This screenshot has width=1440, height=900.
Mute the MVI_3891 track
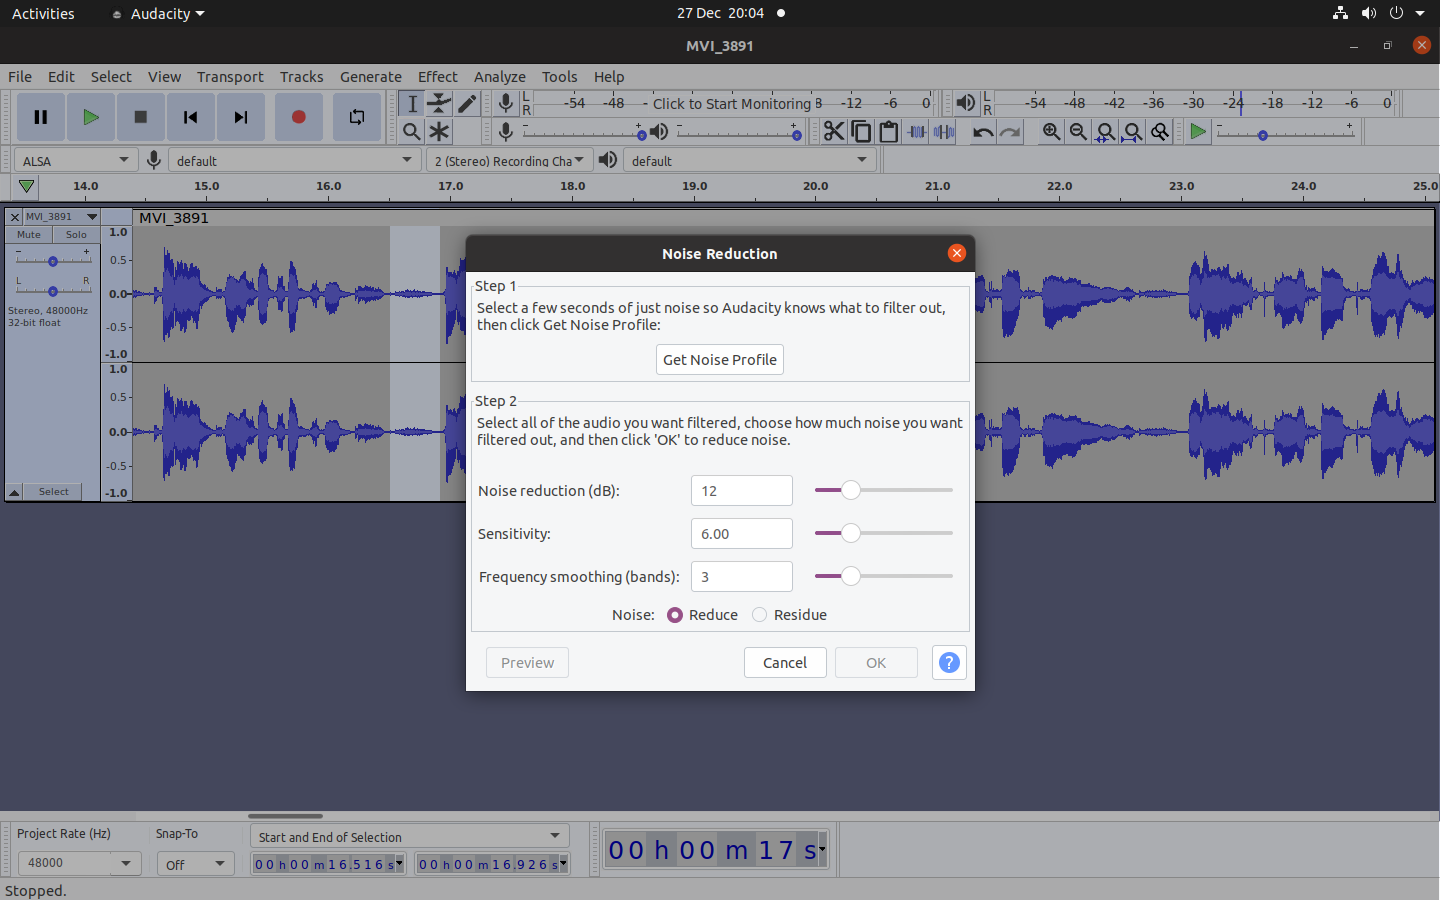pyautogui.click(x=28, y=234)
